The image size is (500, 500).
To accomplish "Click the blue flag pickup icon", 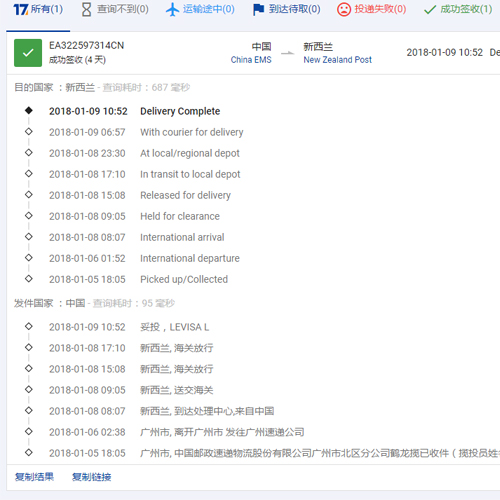I will [258, 10].
